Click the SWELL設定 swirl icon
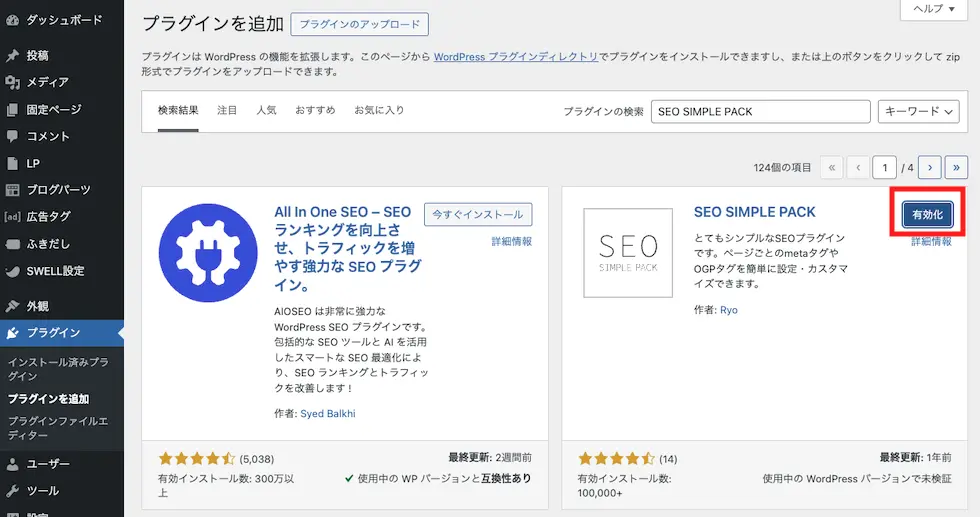This screenshot has width=980, height=517. [12, 271]
